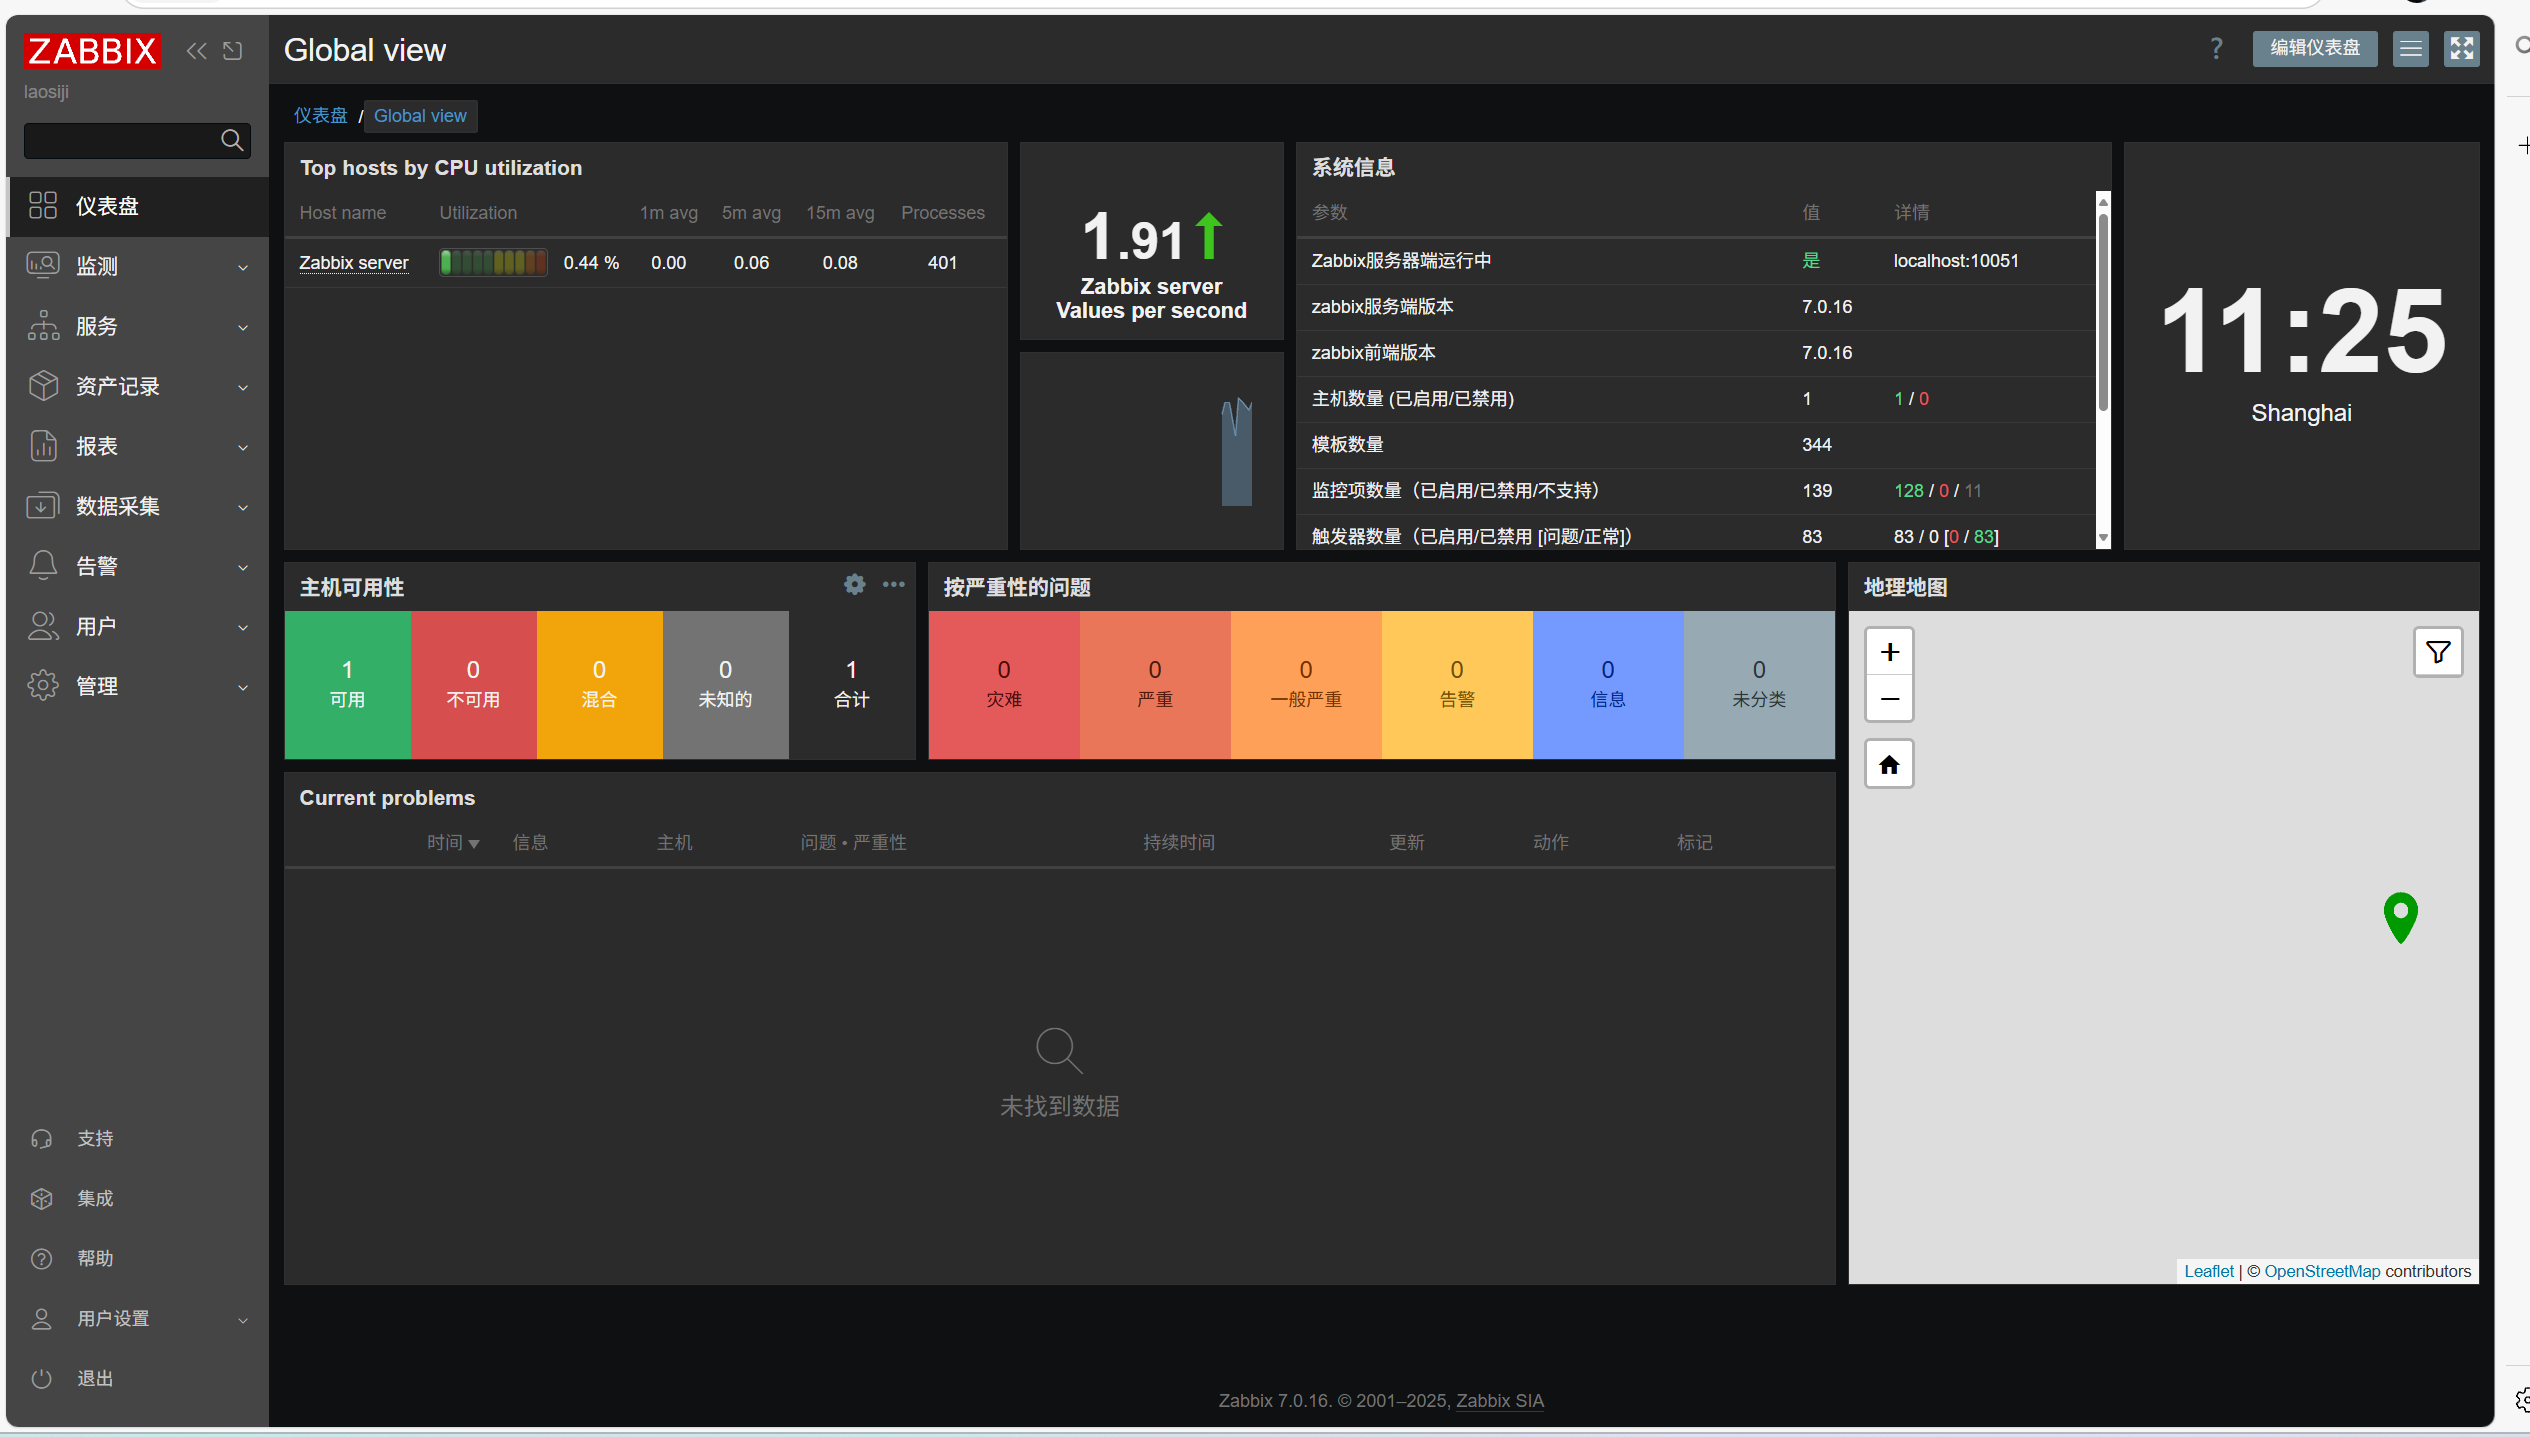The height and width of the screenshot is (1437, 2530).
Task: Click the green map marker pin
Action: click(2400, 917)
